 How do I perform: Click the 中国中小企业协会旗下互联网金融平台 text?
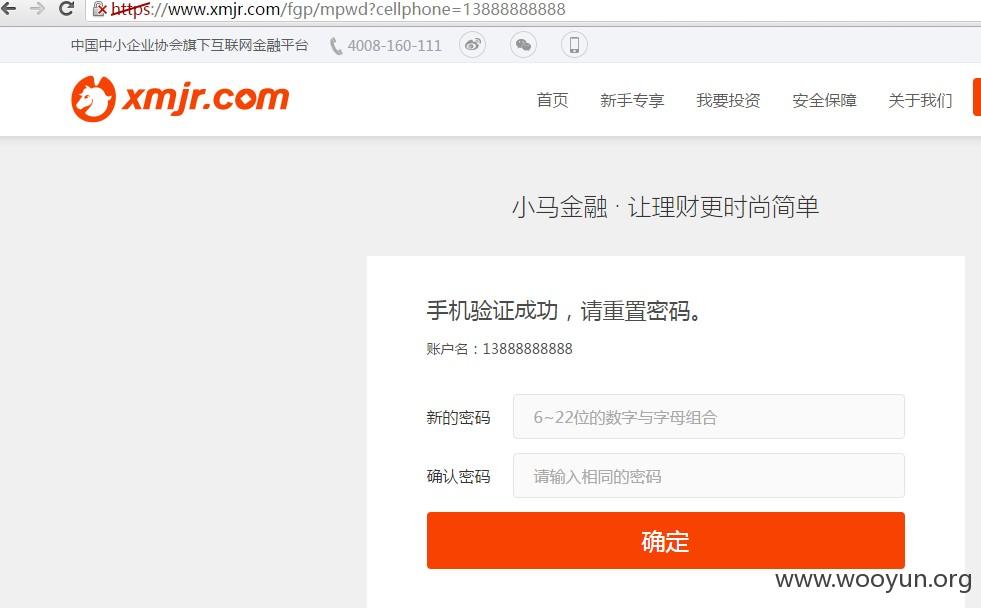(x=190, y=45)
